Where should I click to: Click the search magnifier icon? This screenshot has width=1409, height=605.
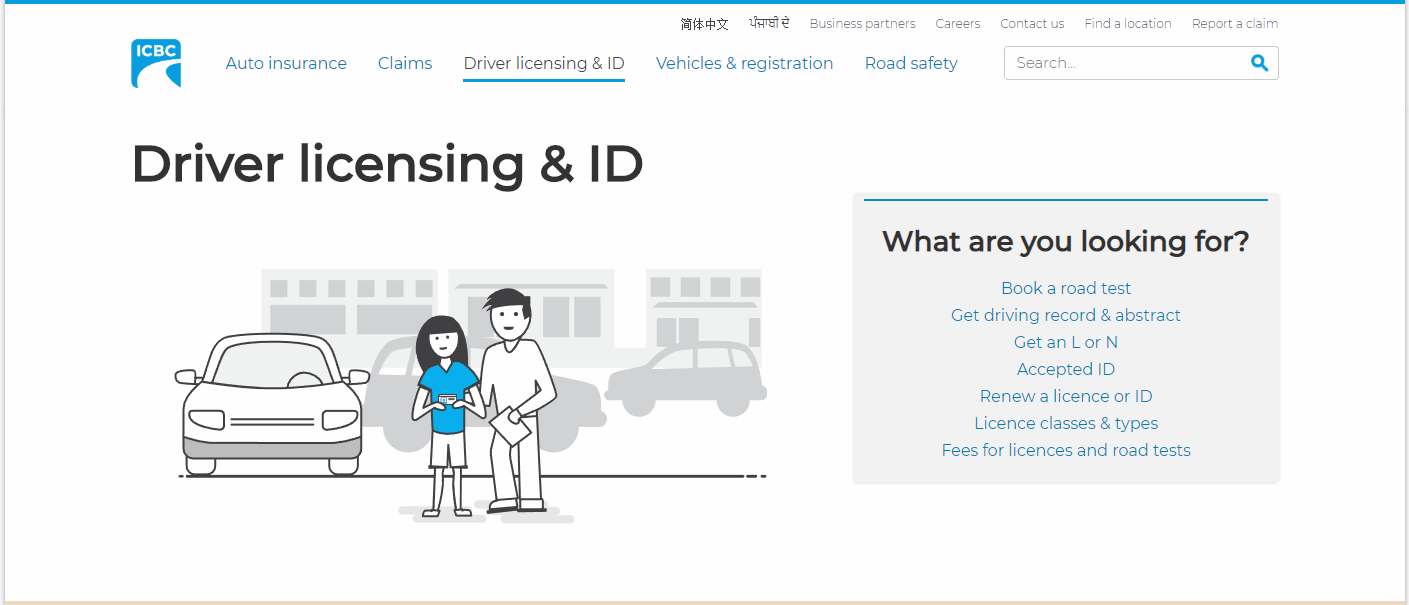pyautogui.click(x=1259, y=63)
